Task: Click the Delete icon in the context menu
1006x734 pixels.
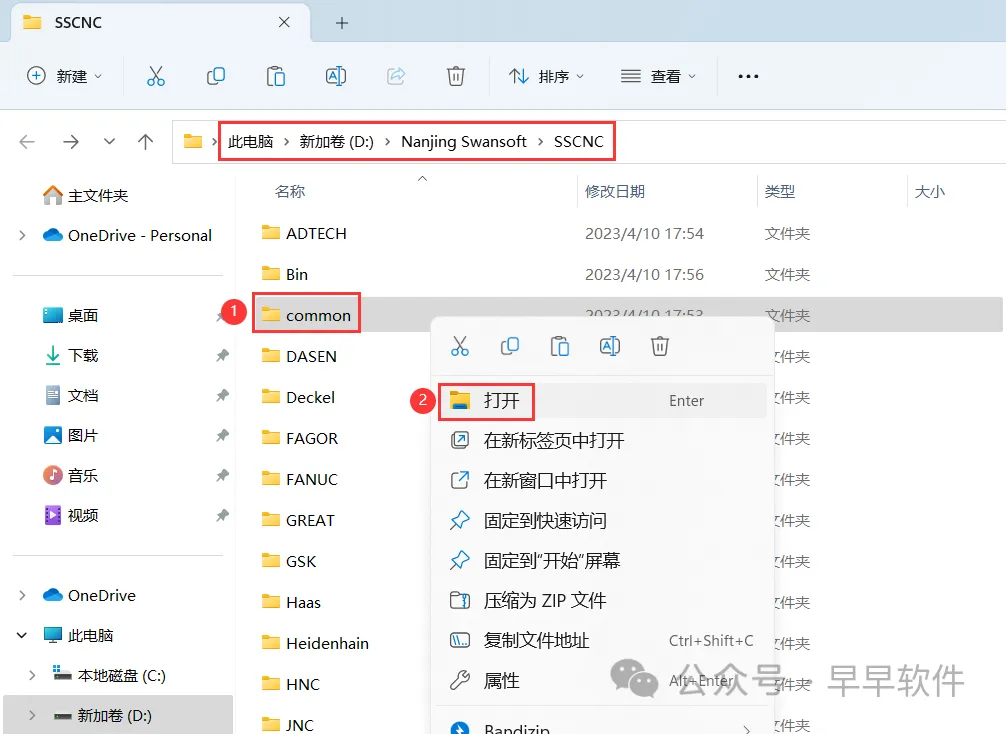Action: point(660,346)
